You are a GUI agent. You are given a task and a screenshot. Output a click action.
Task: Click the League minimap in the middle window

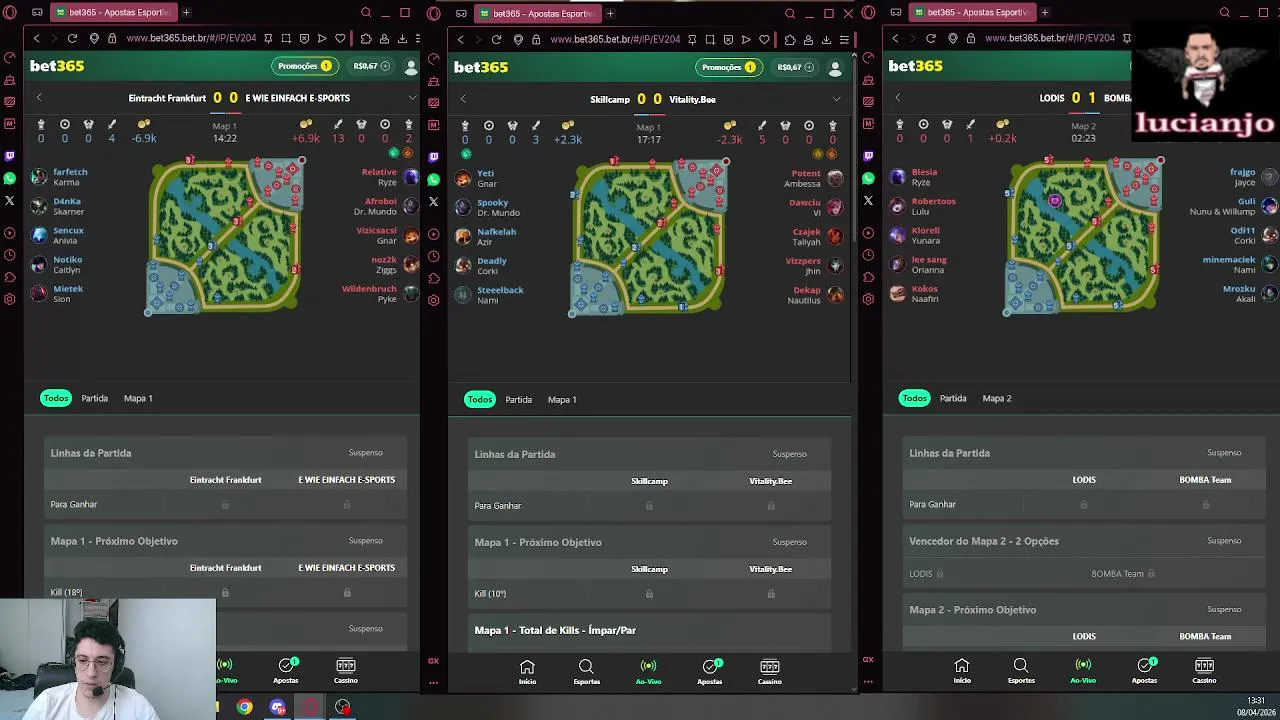649,236
